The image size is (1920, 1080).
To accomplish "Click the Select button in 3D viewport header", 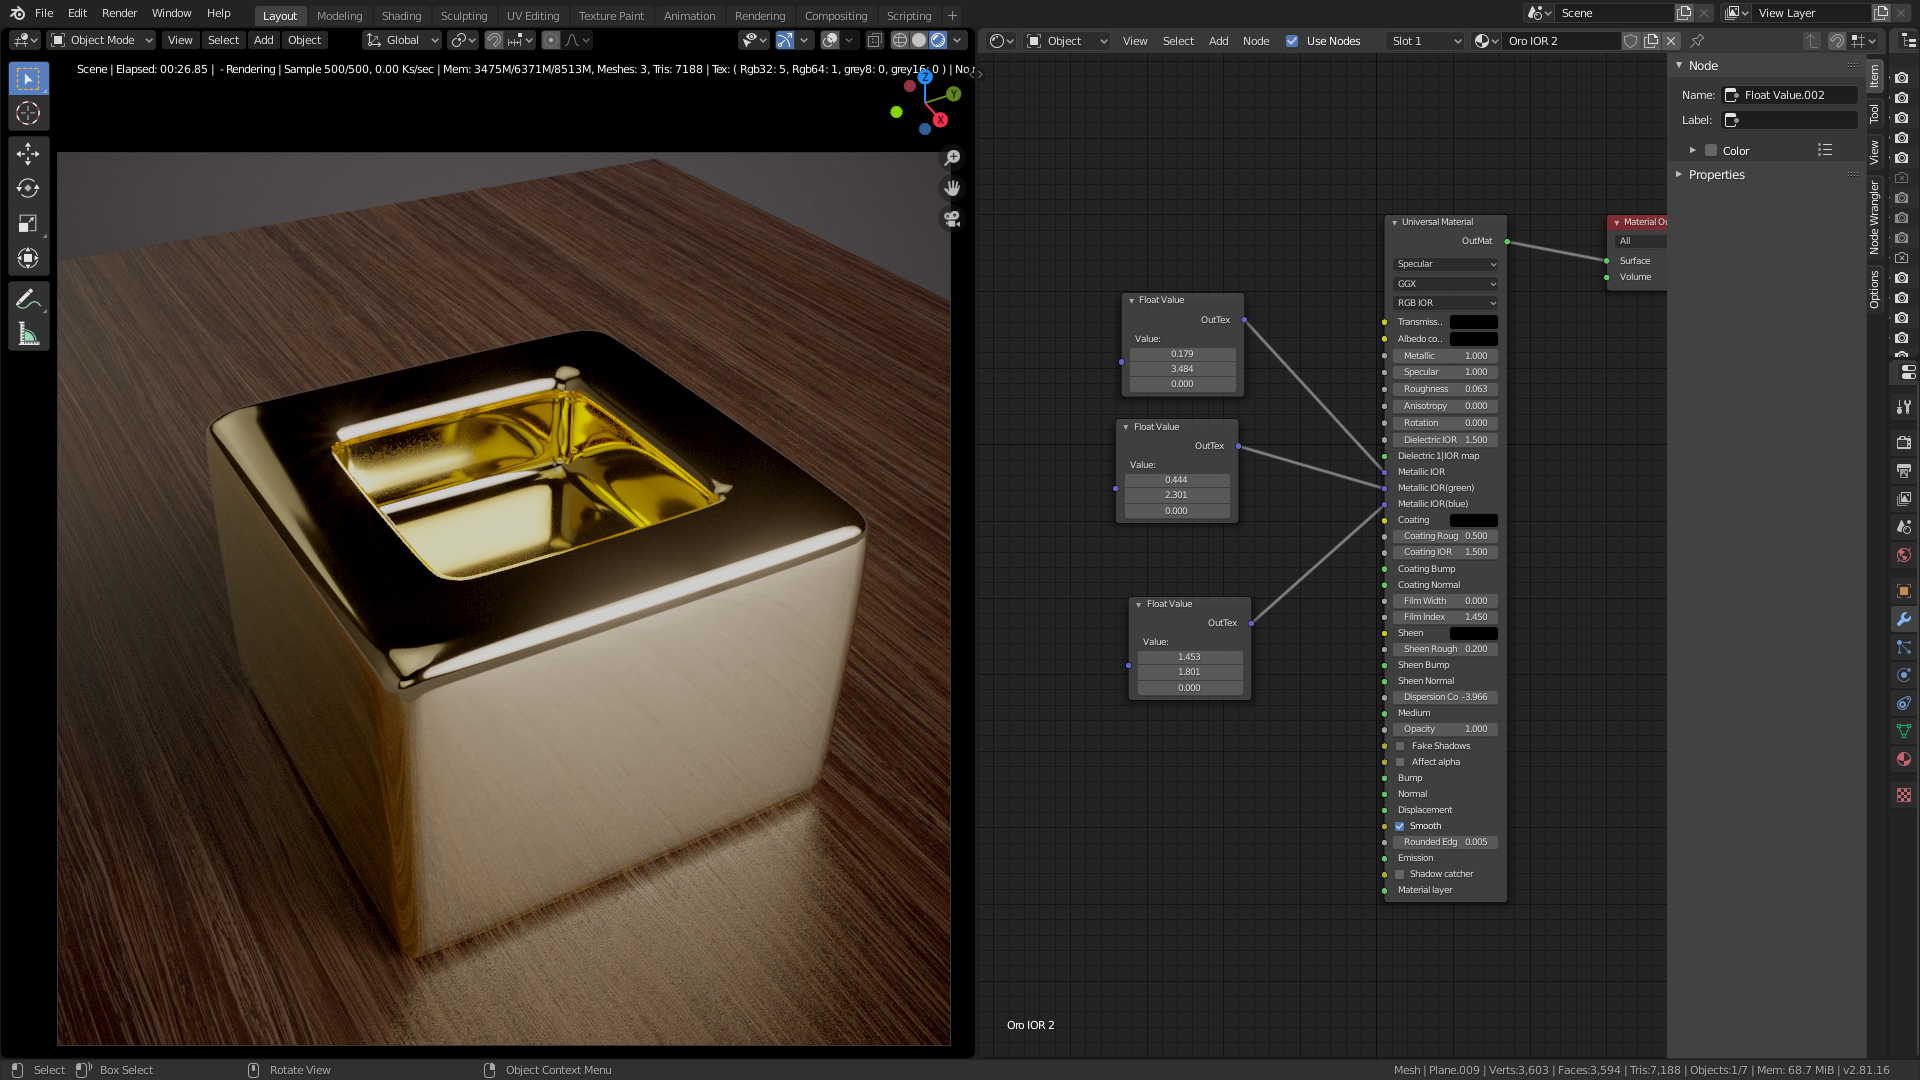I will coord(223,40).
